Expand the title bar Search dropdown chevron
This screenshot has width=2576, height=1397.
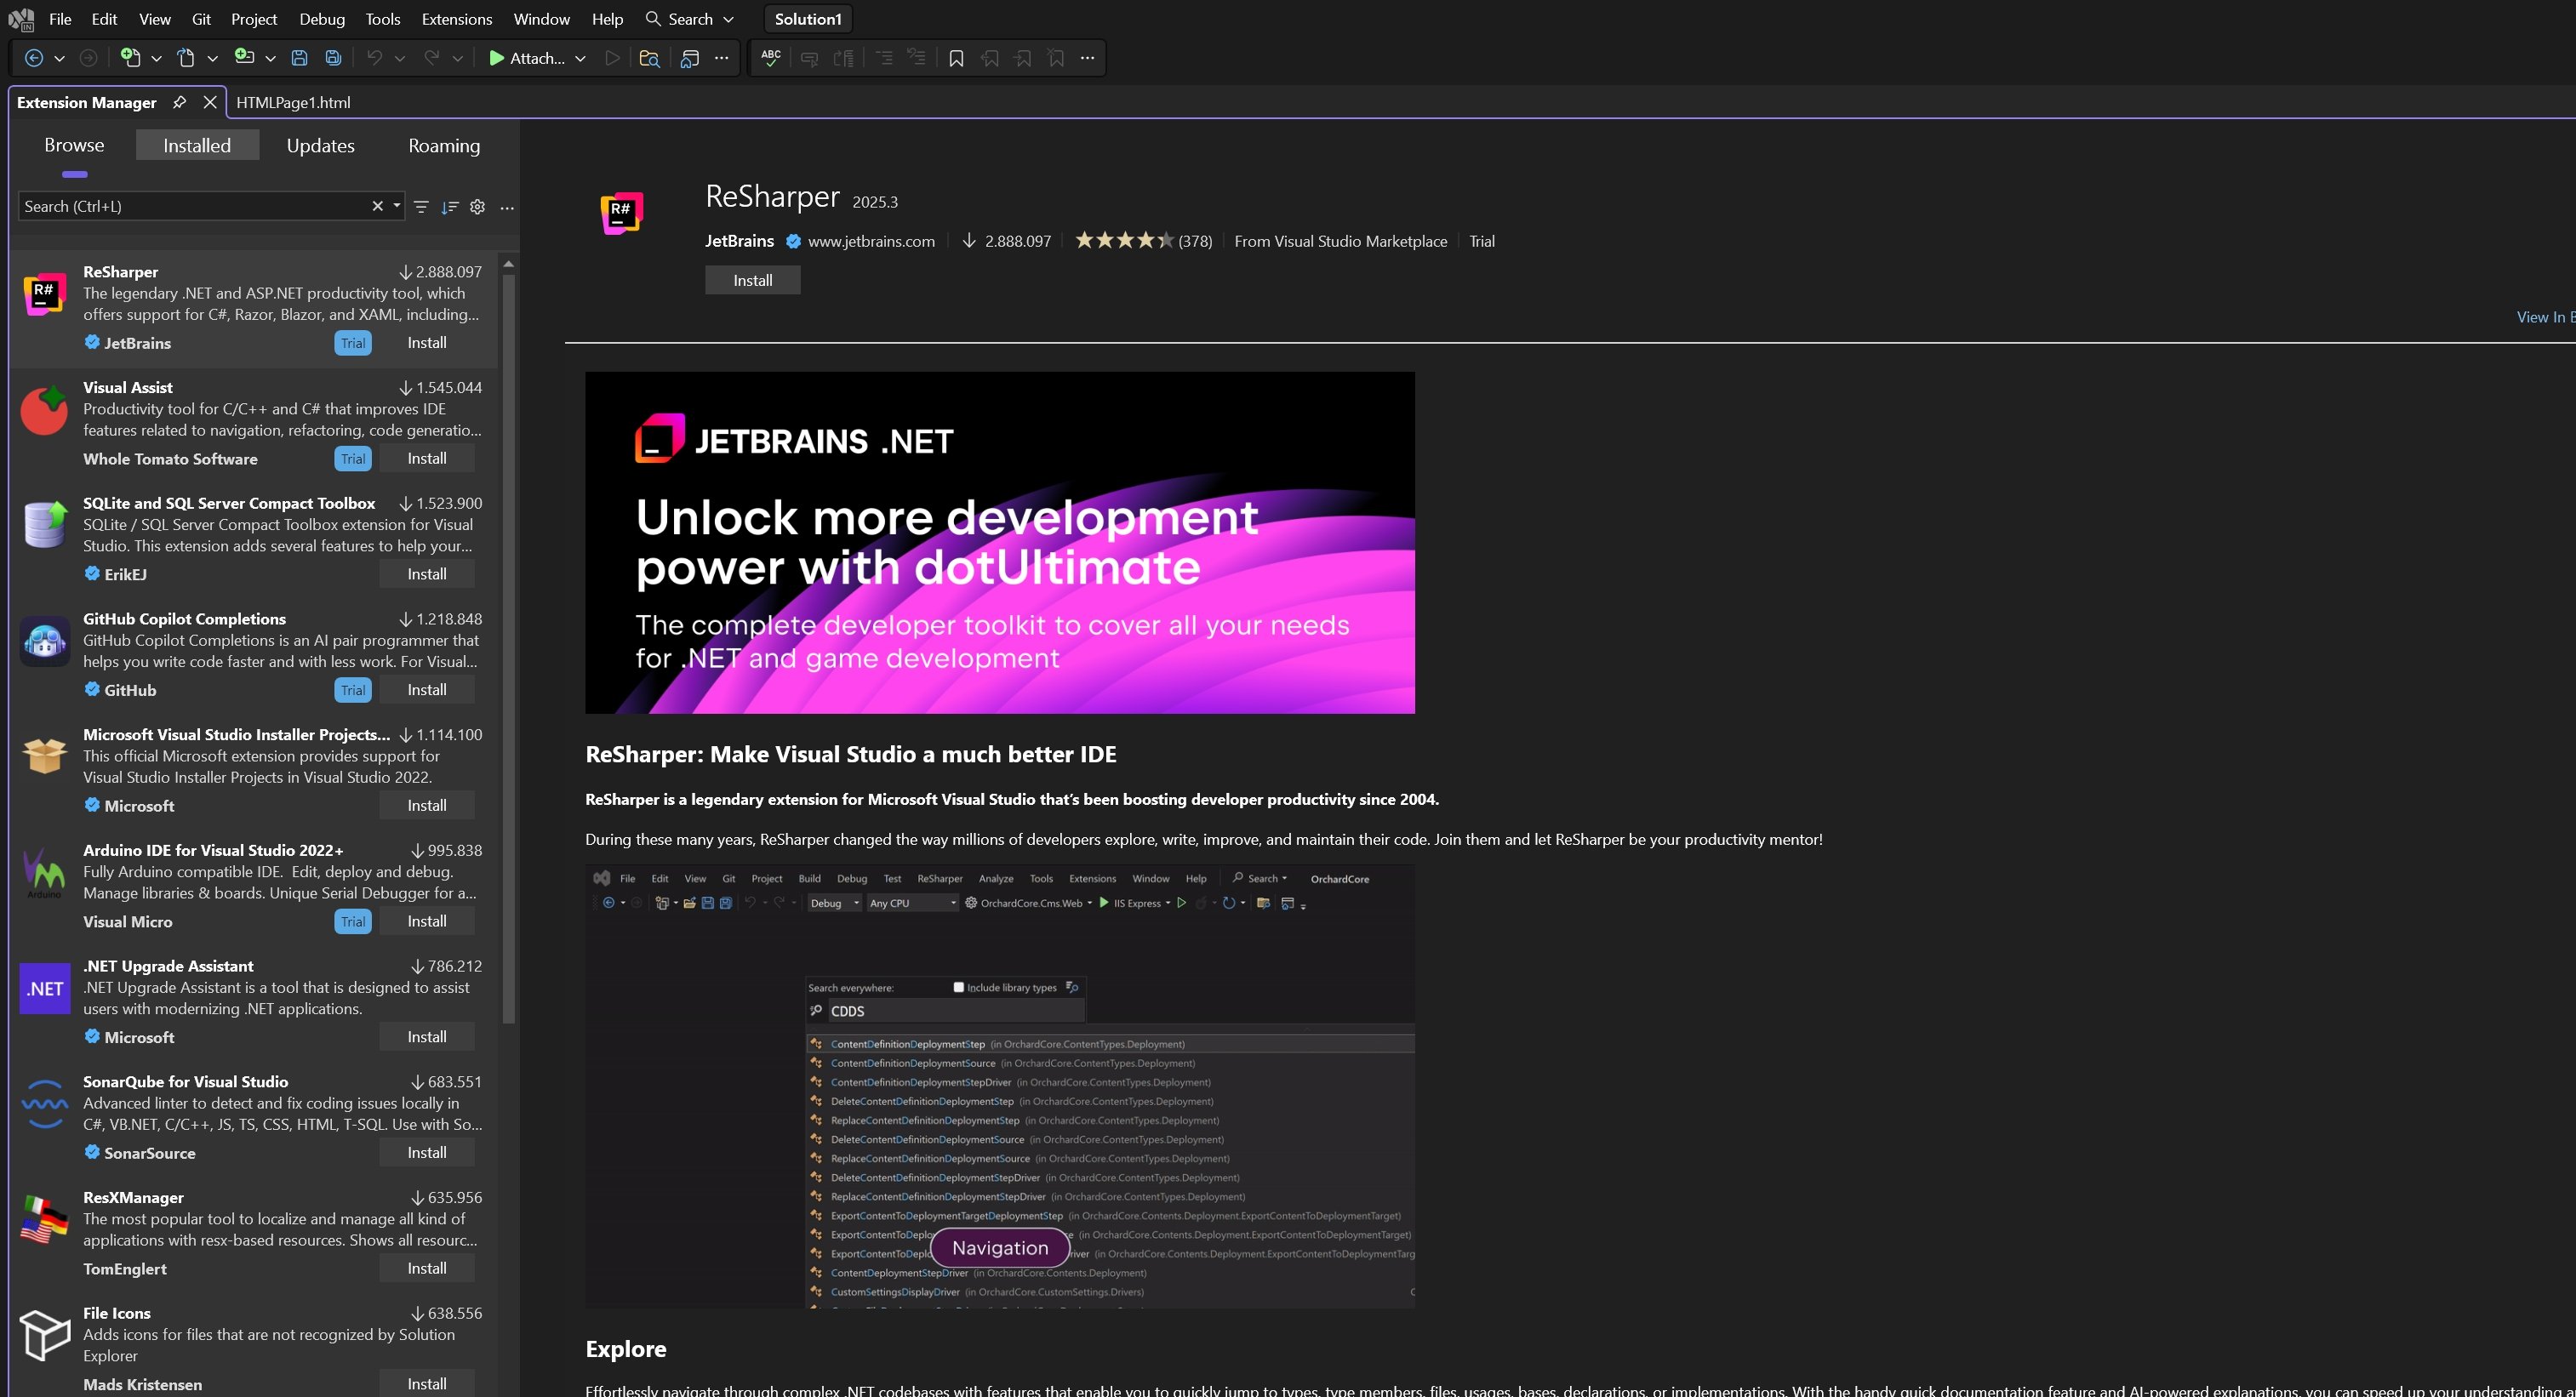coord(728,20)
